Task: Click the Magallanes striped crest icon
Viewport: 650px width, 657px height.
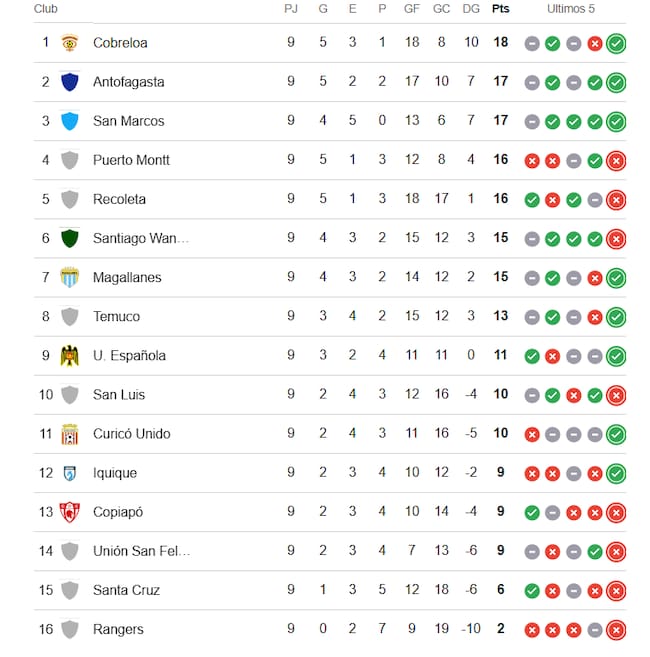Action: coord(69,277)
